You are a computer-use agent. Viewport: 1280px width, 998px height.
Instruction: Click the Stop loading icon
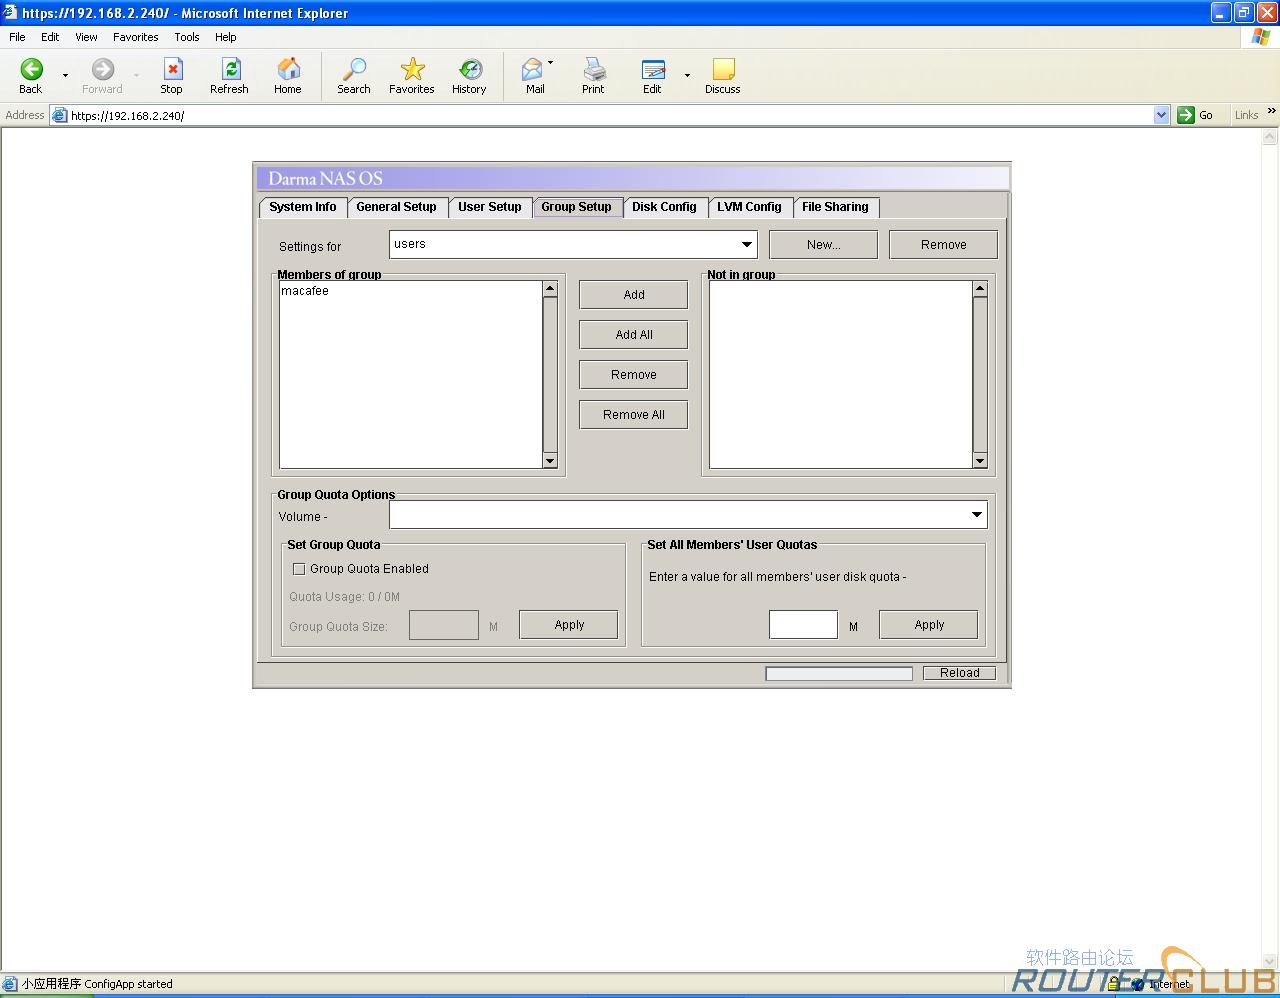click(172, 69)
